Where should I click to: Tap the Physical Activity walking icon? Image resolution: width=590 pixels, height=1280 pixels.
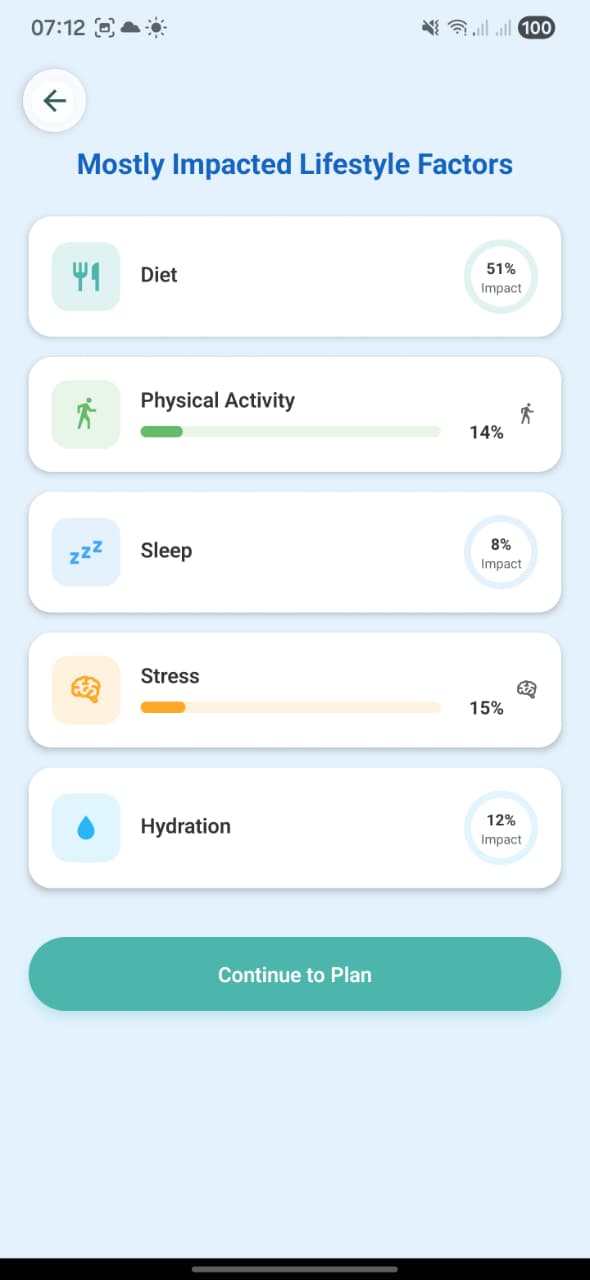[85, 413]
